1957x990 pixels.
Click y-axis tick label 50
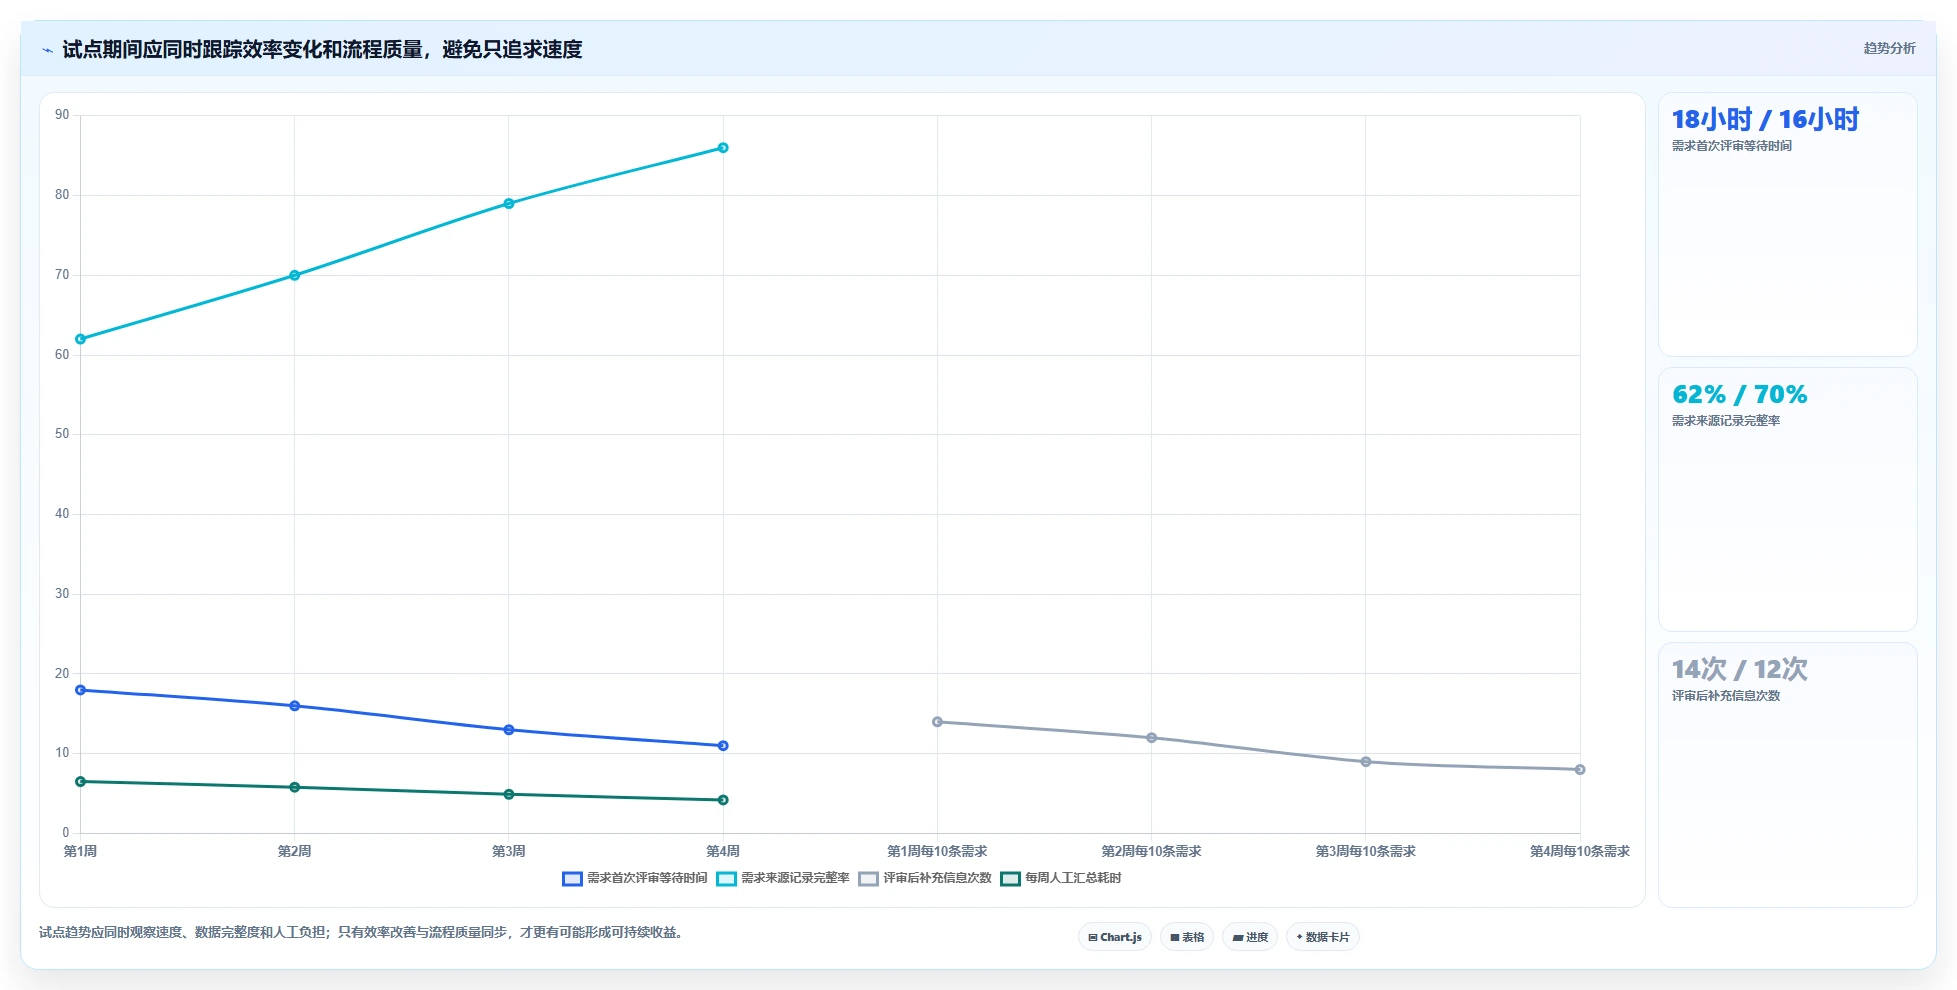(62, 434)
